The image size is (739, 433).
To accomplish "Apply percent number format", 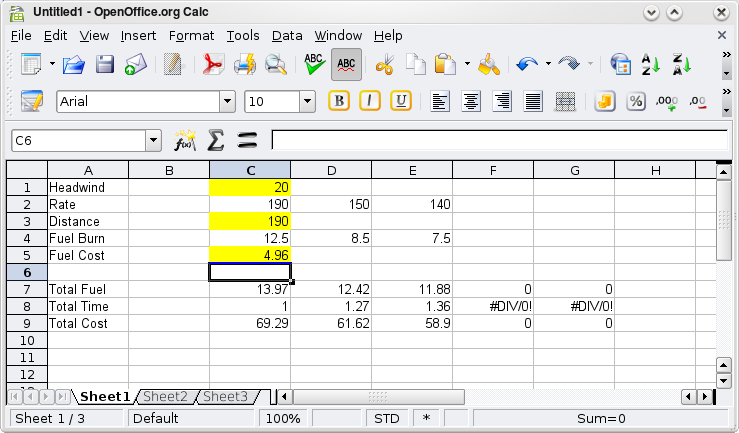I will [x=635, y=102].
